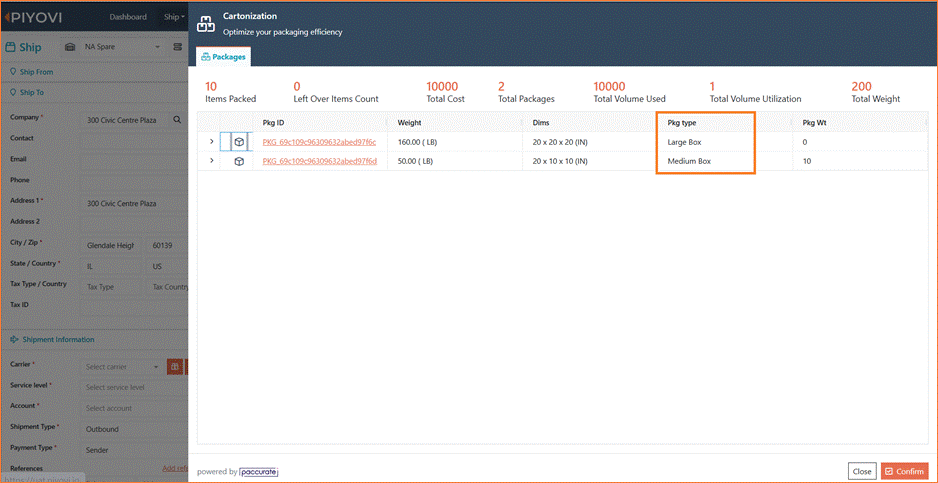The image size is (938, 483).
Task: Open the NA Spare location dropdown
Action: [123, 47]
